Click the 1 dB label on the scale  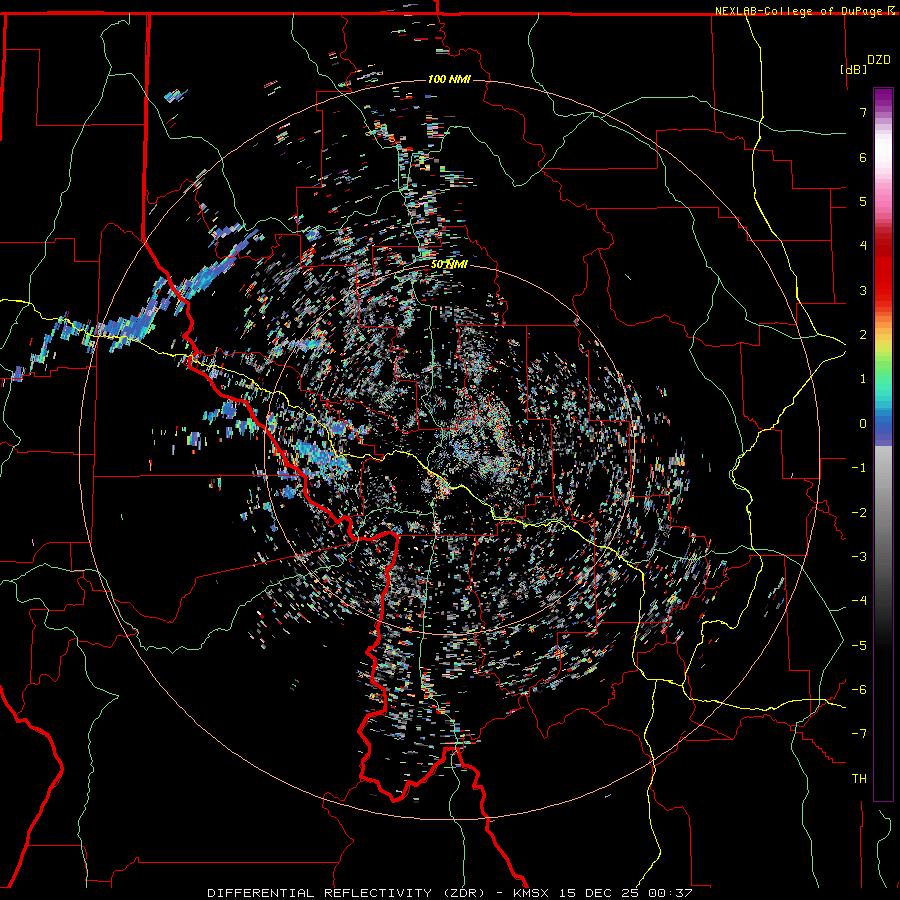[x=863, y=379]
